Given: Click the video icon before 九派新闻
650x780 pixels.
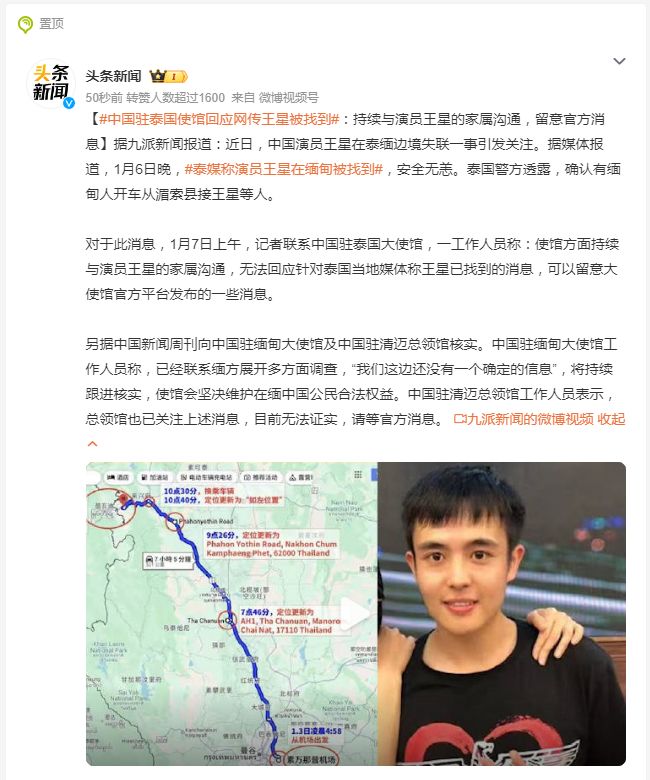Looking at the screenshot, I should coord(460,419).
